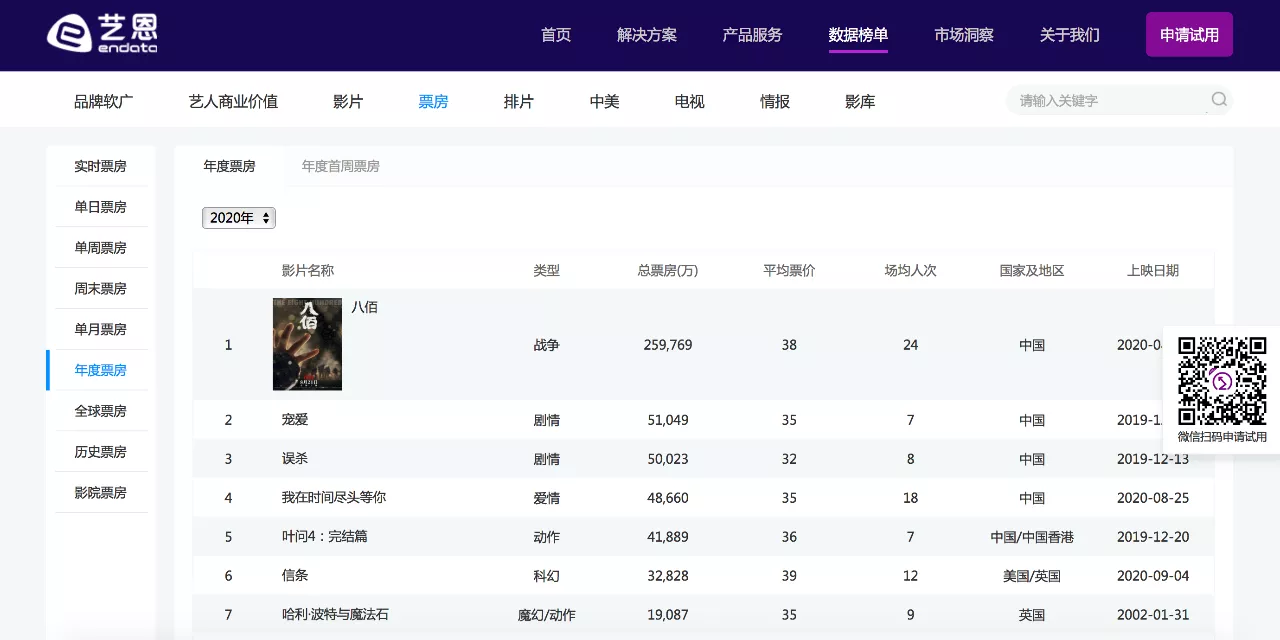Image resolution: width=1280 pixels, height=640 pixels.
Task: Open the 我在时间尽头等你 movie title
Action: (x=334, y=497)
